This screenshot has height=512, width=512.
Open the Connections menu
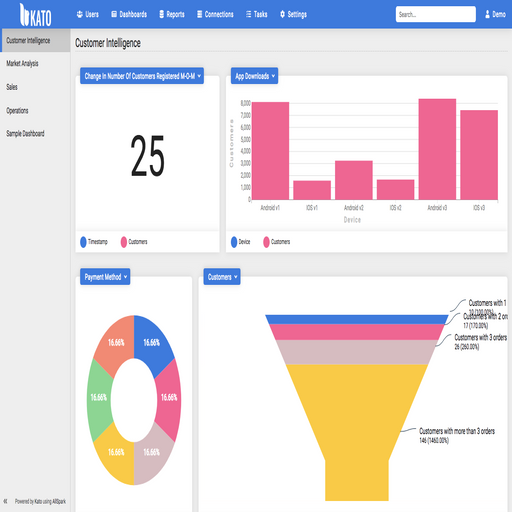215,14
